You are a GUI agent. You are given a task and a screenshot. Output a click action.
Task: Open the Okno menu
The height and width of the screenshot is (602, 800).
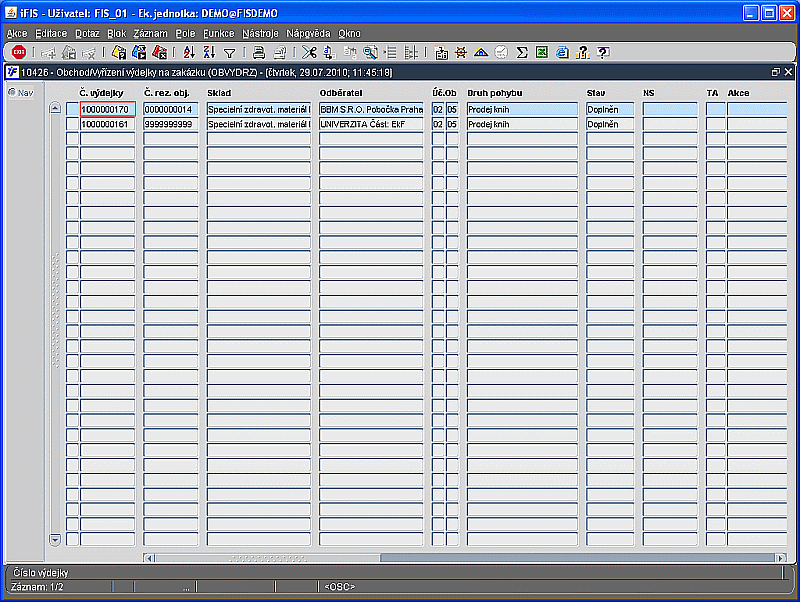(349, 34)
